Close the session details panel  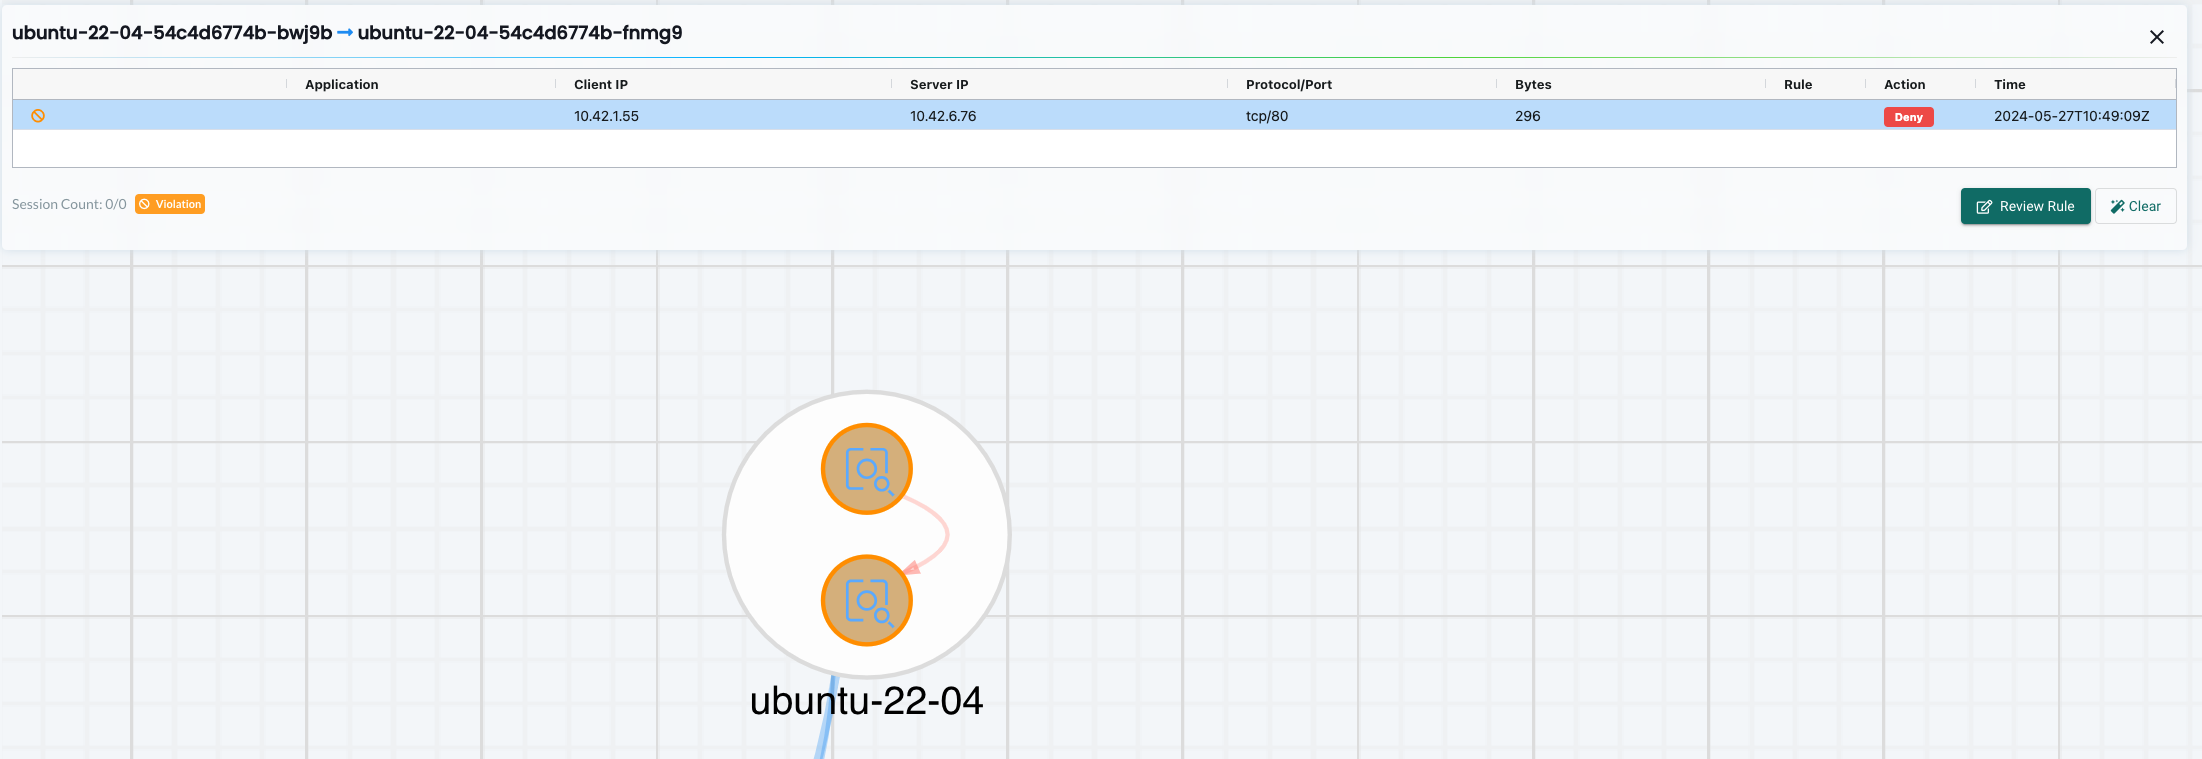click(2157, 37)
